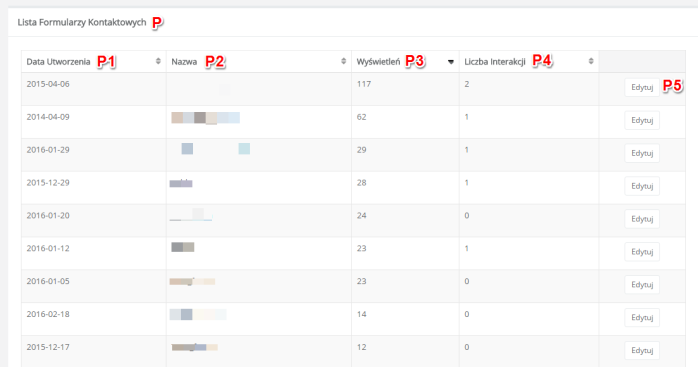
Task: Click the Wyświetleń column header
Action: click(405, 61)
